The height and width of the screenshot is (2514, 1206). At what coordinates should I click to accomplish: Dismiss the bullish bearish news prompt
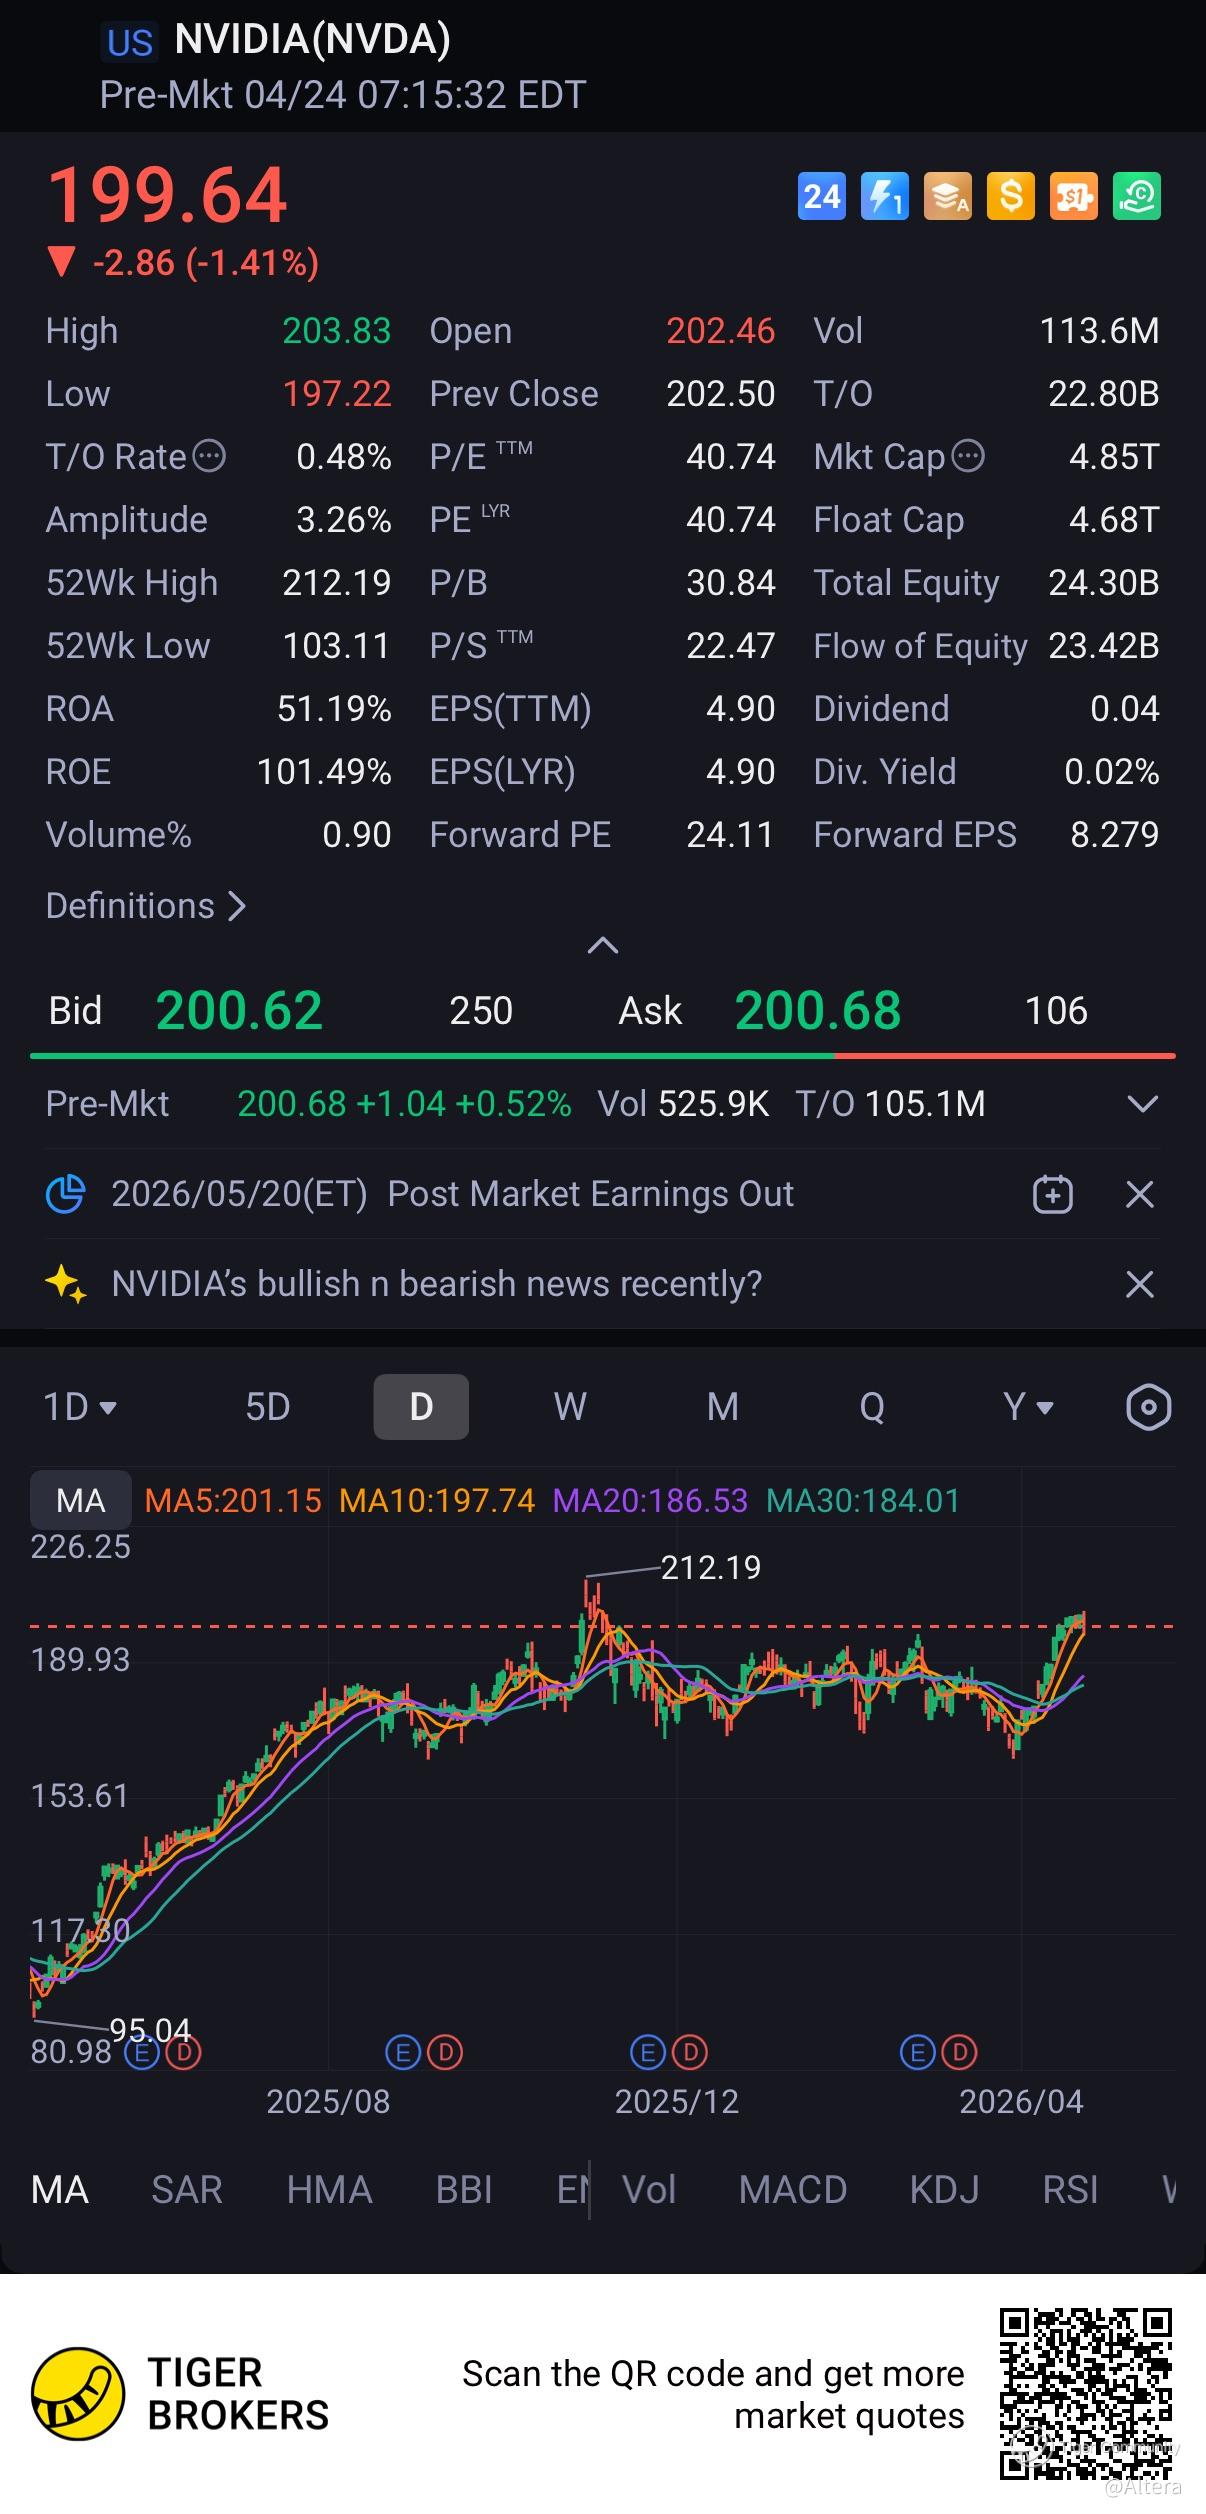coord(1140,1284)
